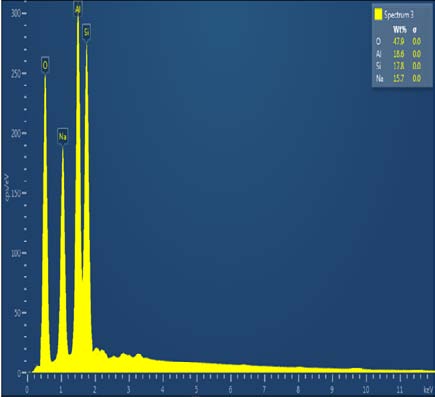Select the Spectrum 3 legend title
Screen dimensions: 435x397
(399, 15)
